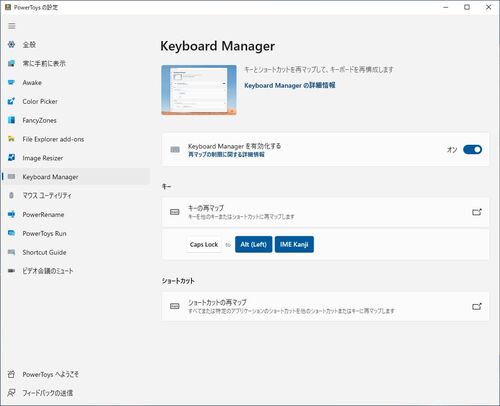Viewport: 500px width, 406px height.
Task: Maximize the PowerToys settings window
Action: (467, 7)
